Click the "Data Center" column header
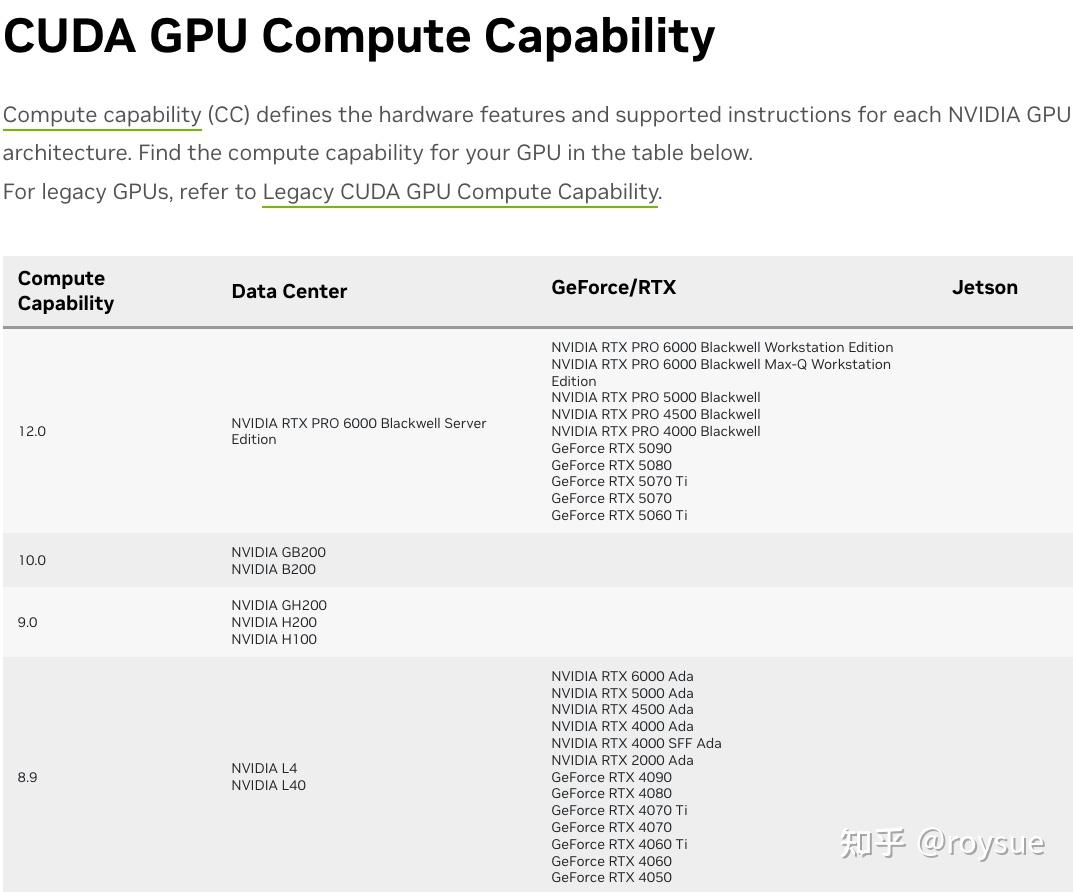1073x892 pixels. tap(289, 291)
